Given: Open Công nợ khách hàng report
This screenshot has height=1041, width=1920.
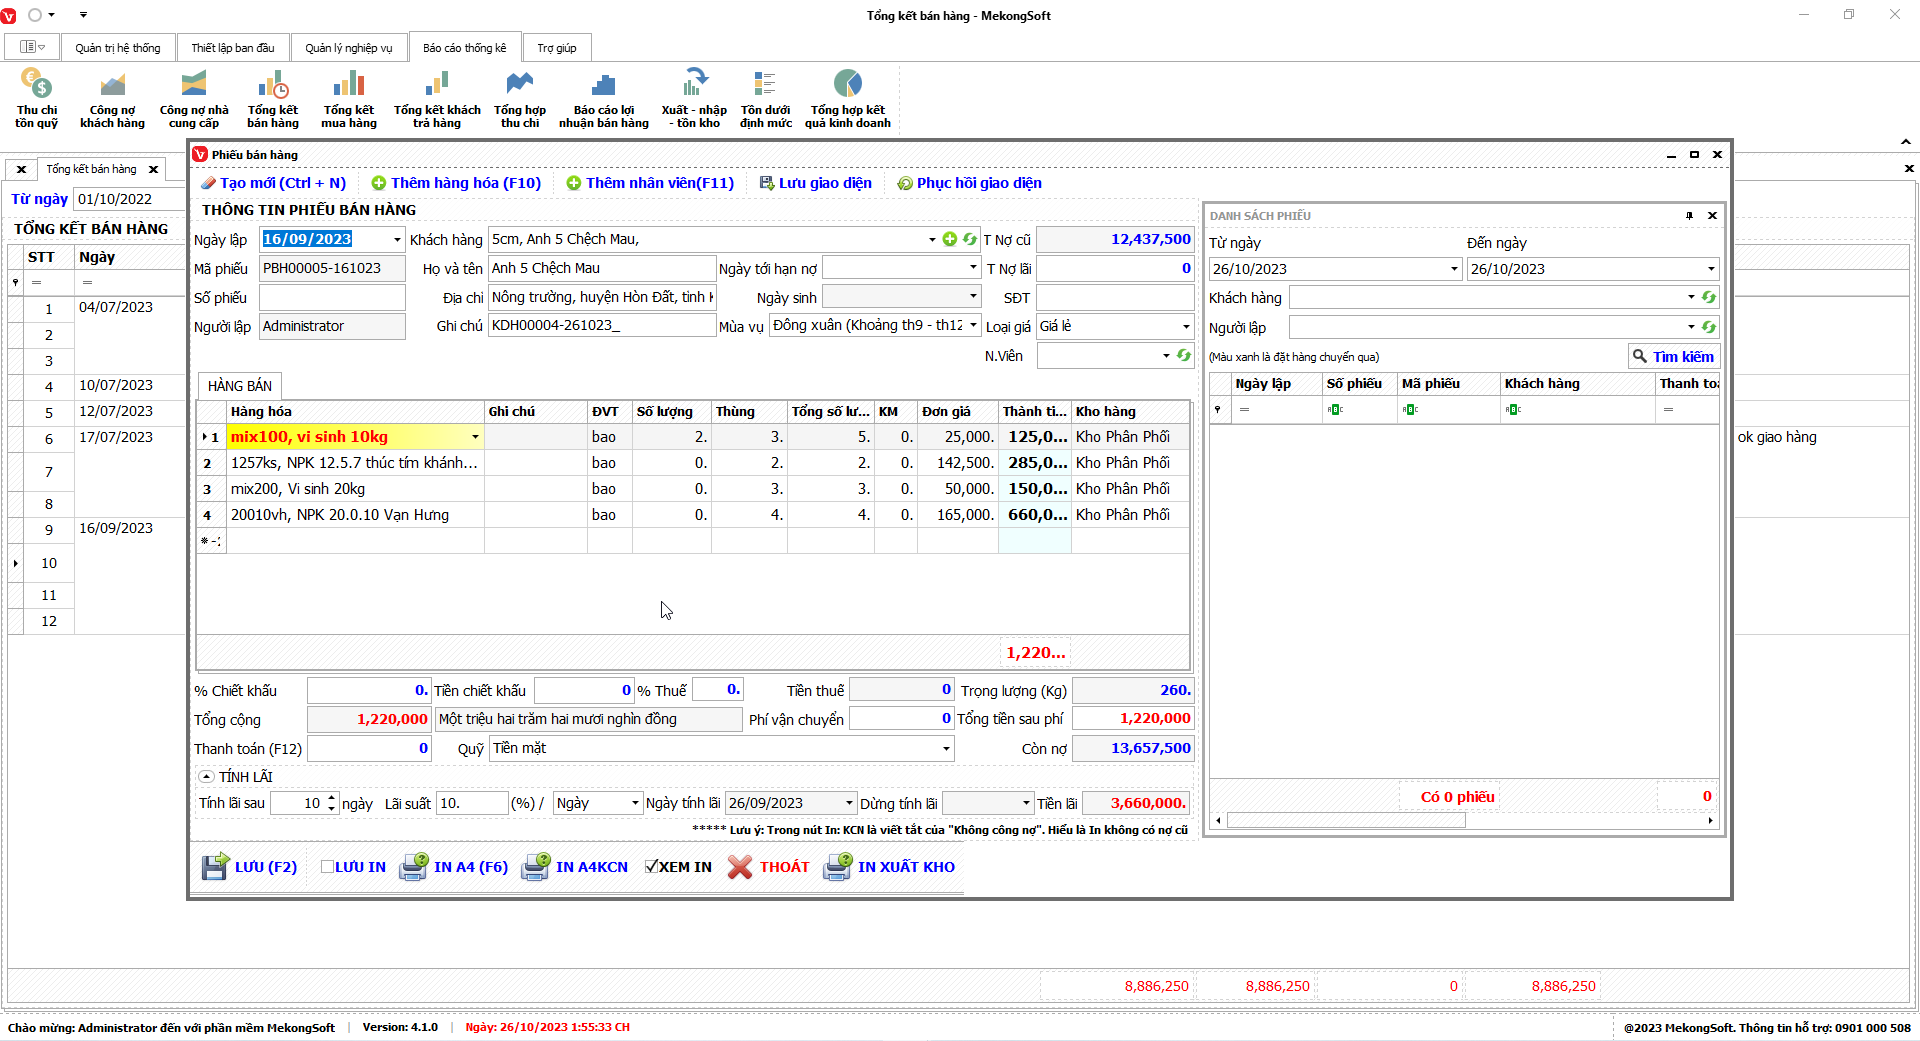Looking at the screenshot, I should click(112, 98).
